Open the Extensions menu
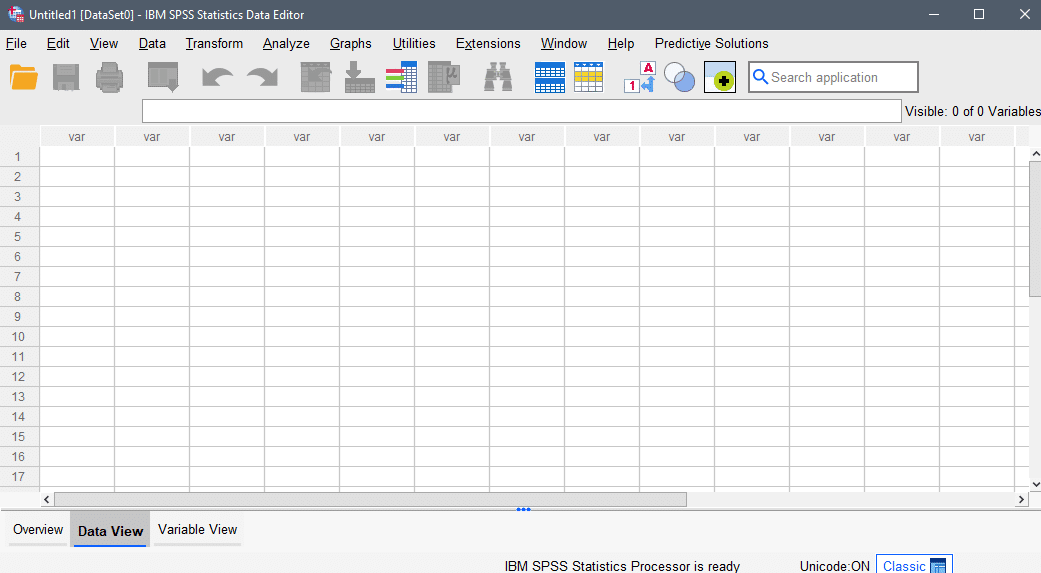The image size is (1041, 573). pyautogui.click(x=488, y=44)
